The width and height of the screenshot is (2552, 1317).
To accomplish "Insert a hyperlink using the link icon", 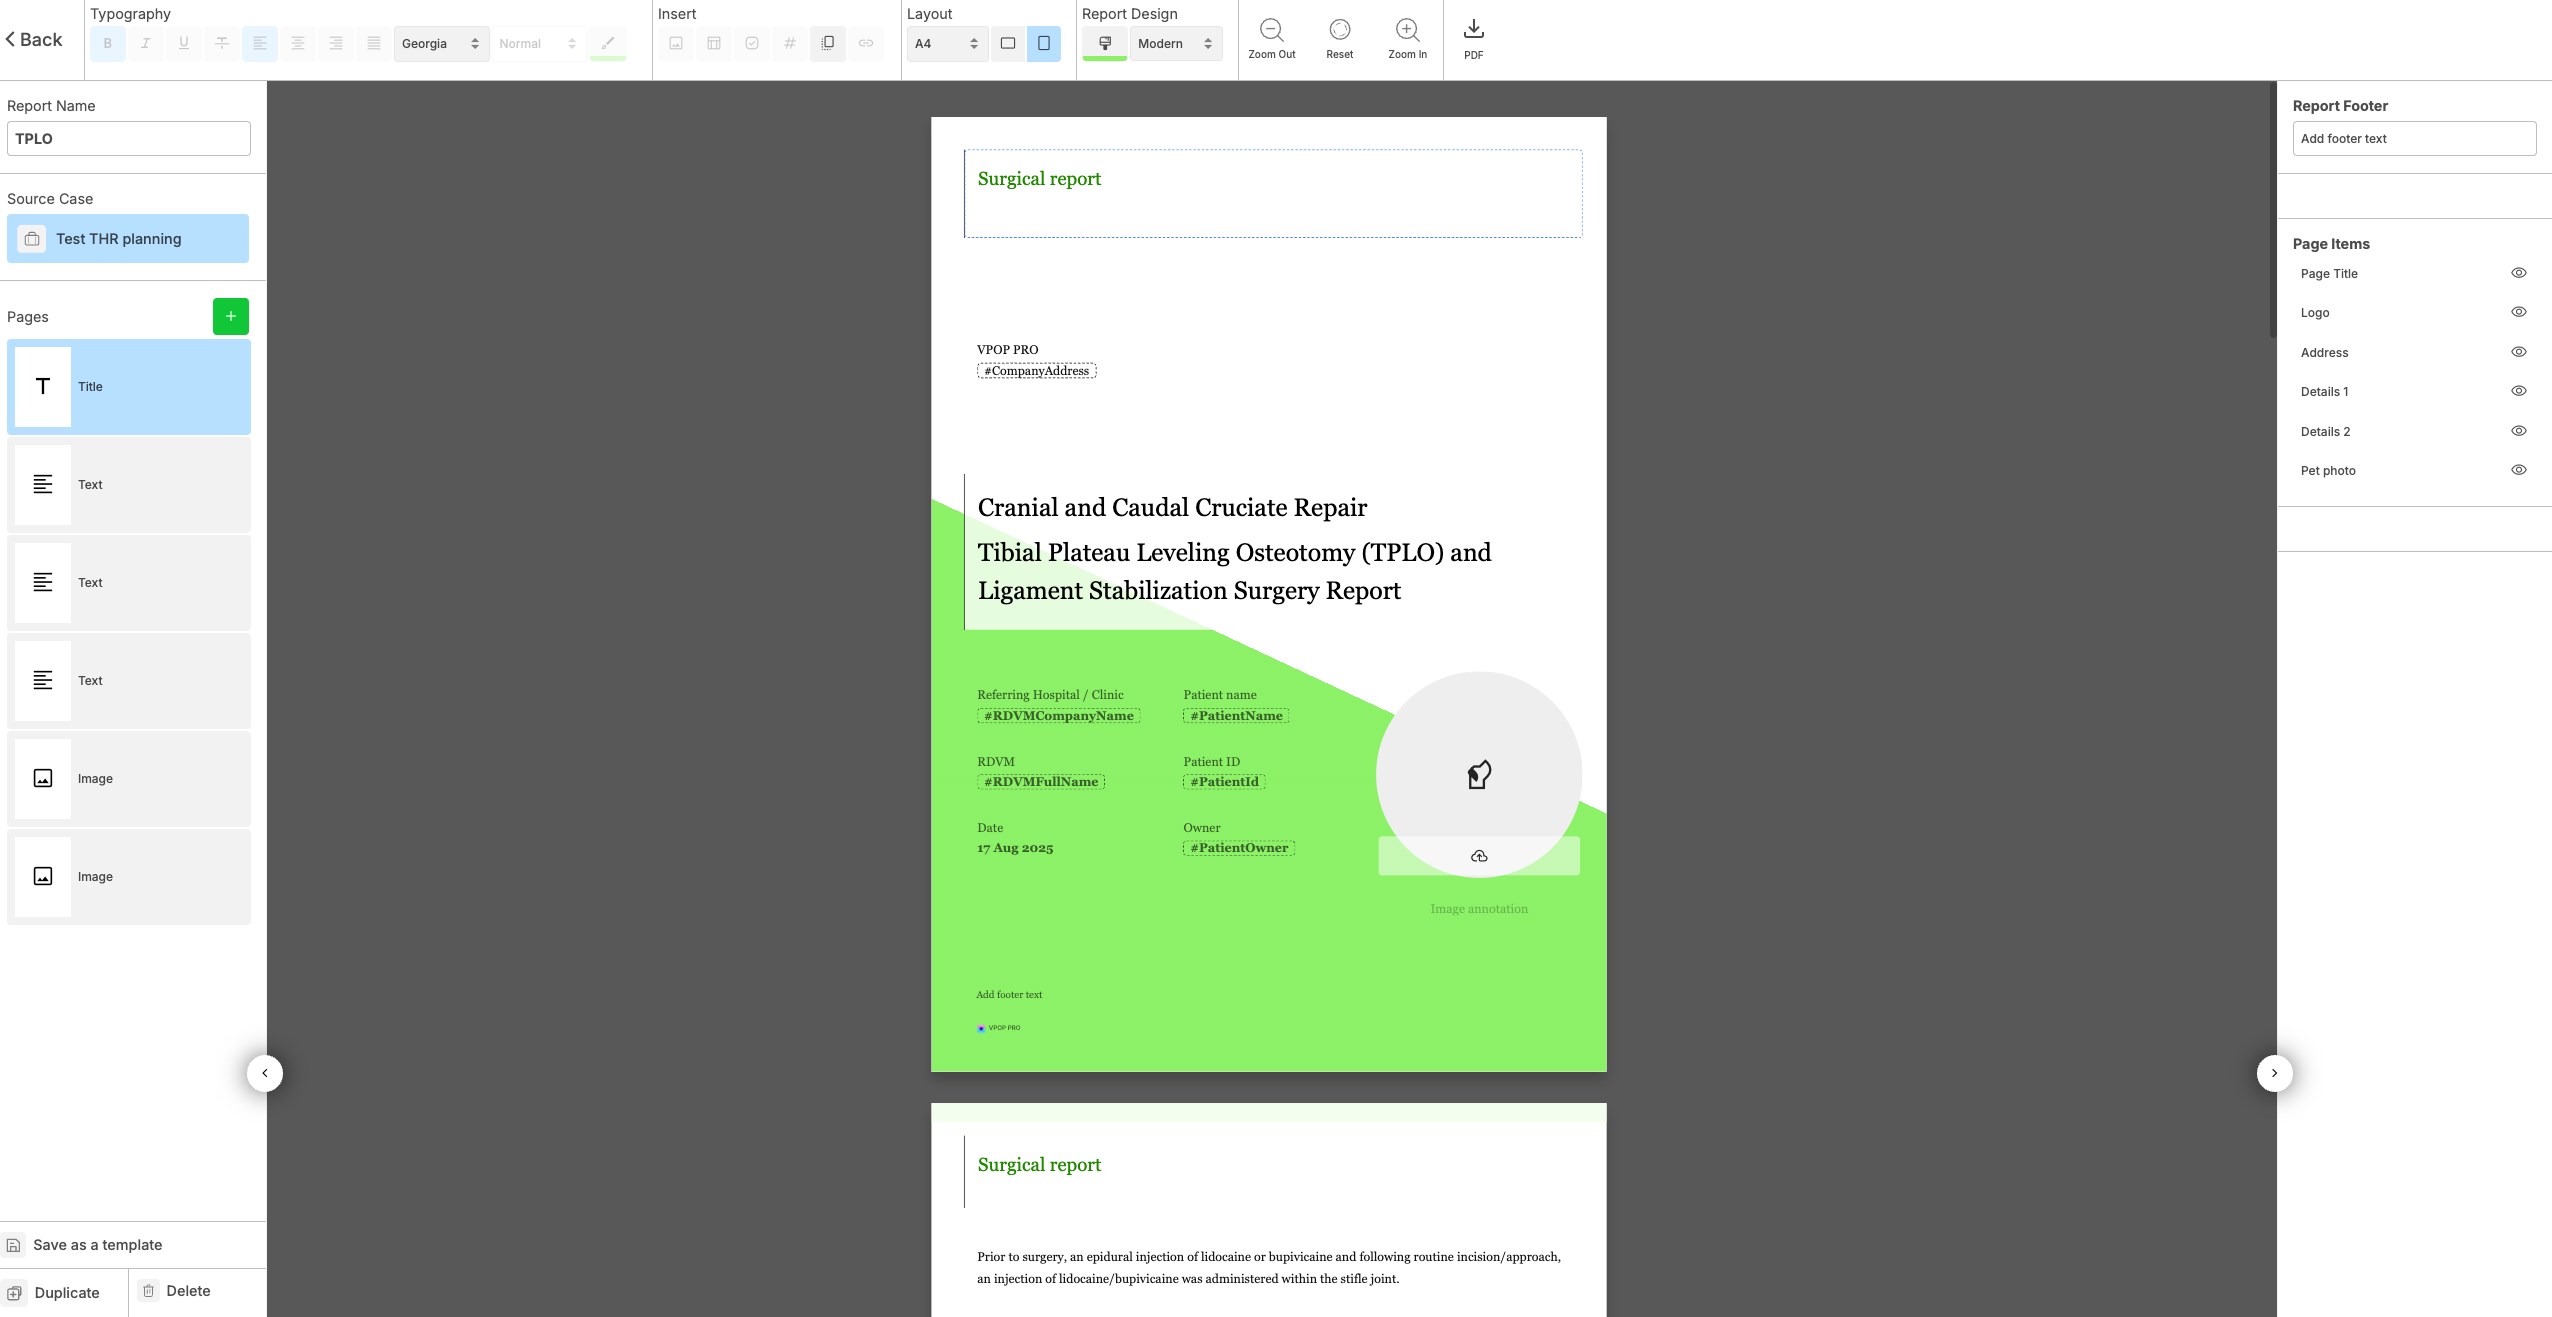I will coord(866,43).
